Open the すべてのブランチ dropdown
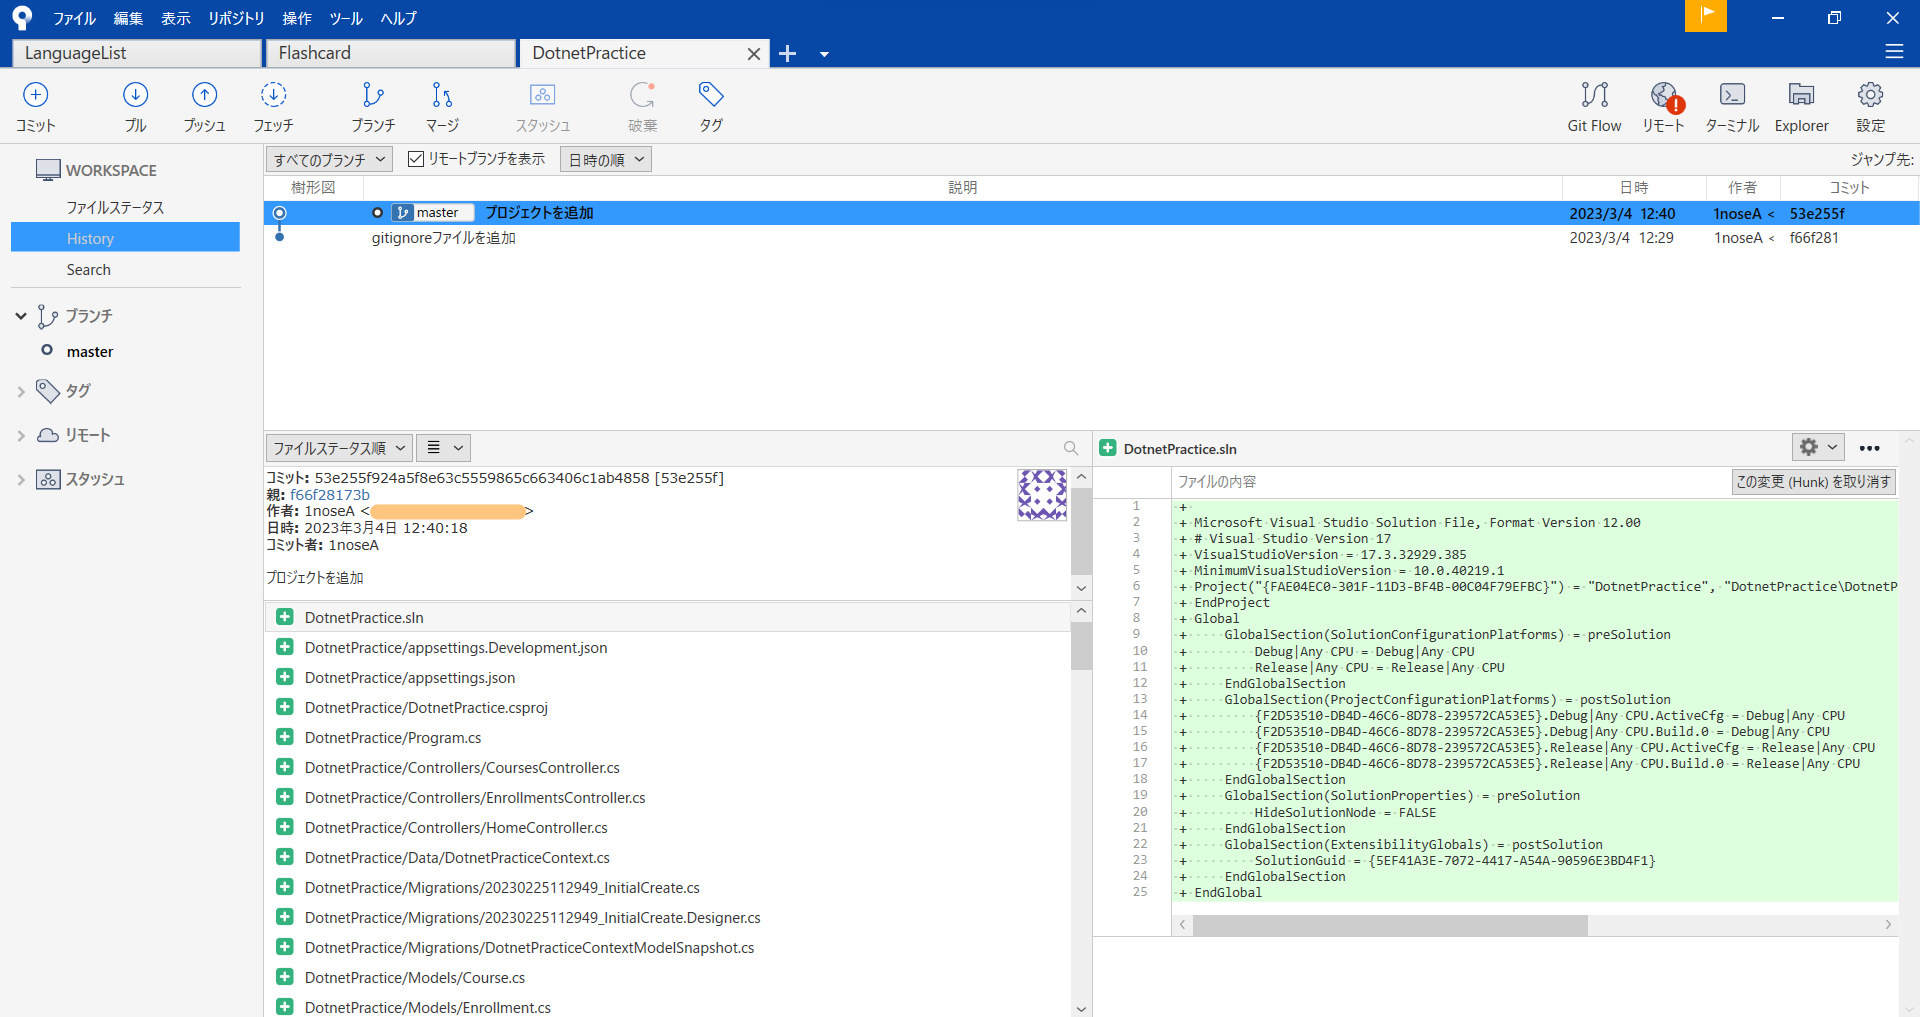1920x1017 pixels. point(325,158)
